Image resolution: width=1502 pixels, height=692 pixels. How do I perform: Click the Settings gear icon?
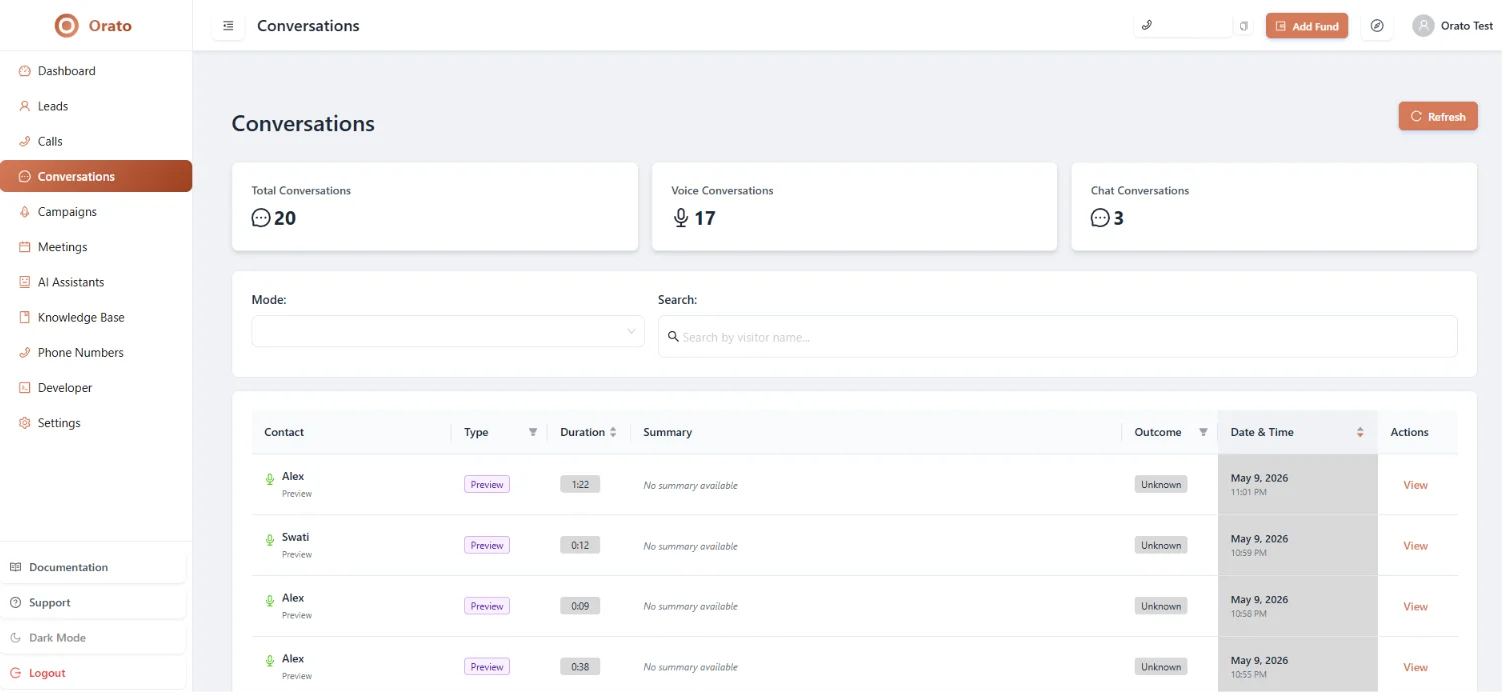25,423
